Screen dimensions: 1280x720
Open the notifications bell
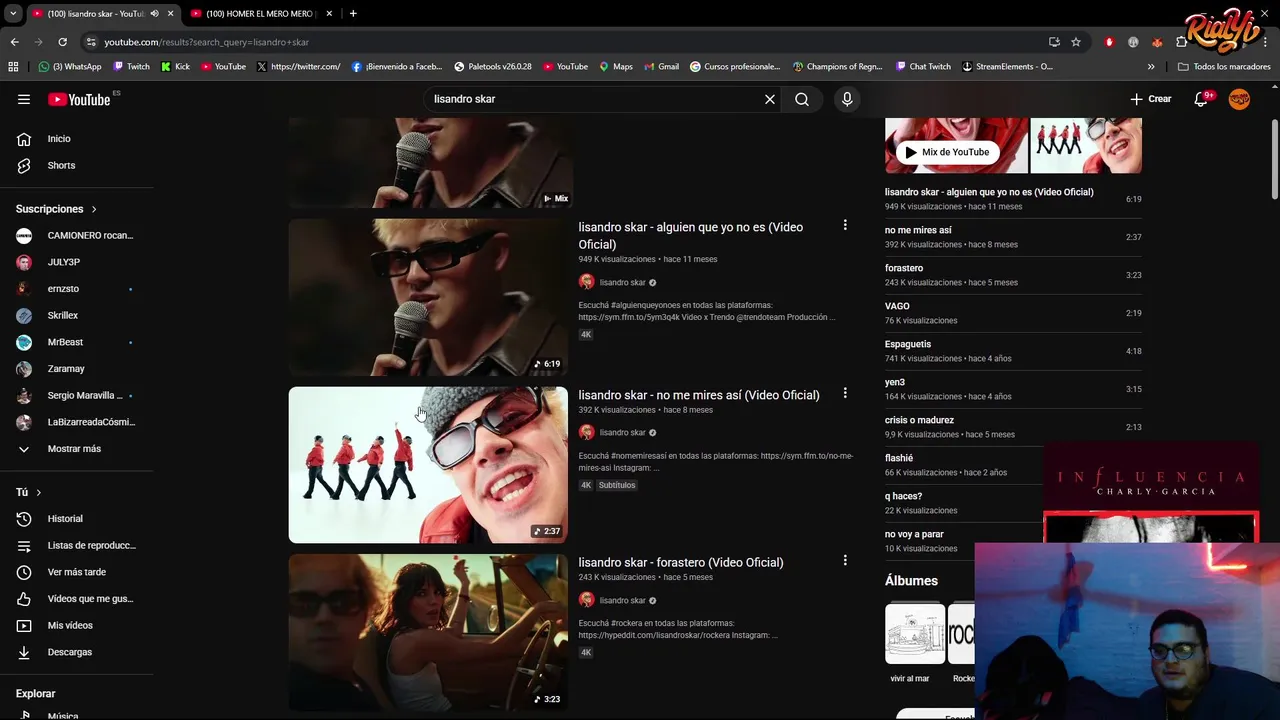click(1201, 99)
